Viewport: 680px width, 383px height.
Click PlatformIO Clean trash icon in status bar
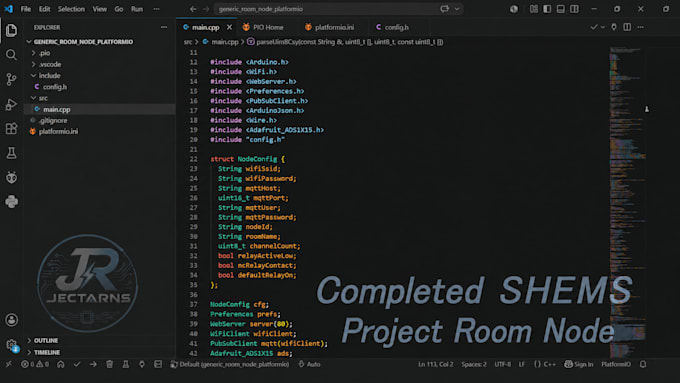(109, 364)
